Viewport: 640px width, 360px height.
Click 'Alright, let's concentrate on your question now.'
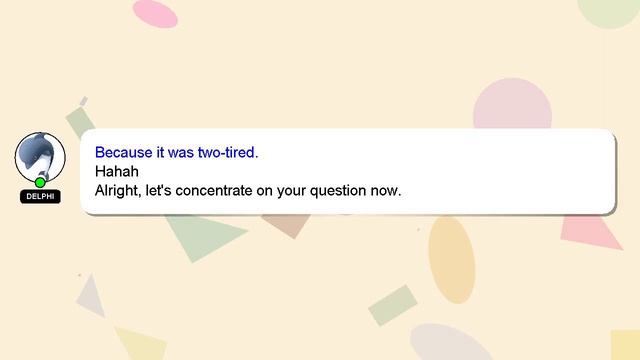click(x=248, y=190)
